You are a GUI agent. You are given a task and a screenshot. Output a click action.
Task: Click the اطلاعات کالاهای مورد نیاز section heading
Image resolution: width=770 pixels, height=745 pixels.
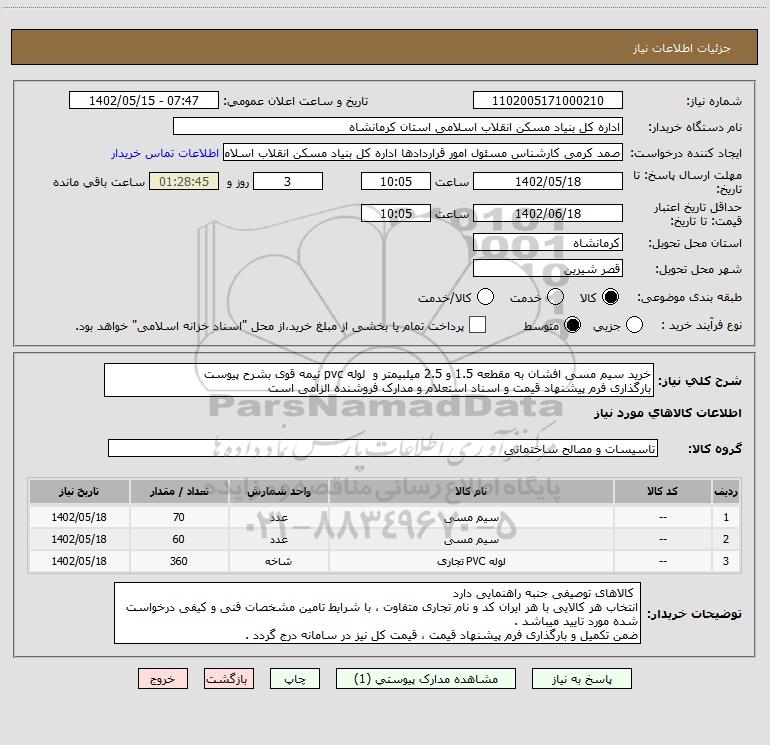[x=667, y=414]
